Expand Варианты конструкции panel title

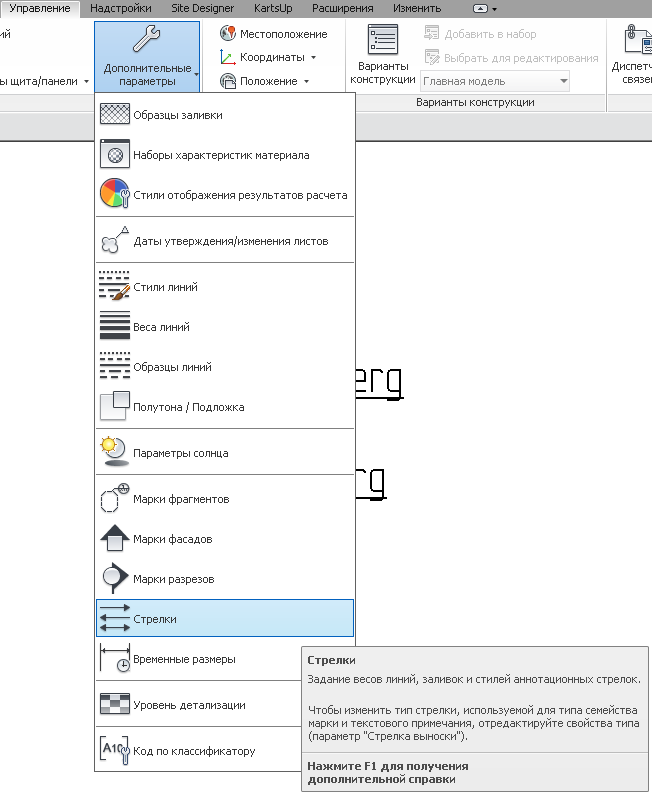pyautogui.click(x=475, y=102)
